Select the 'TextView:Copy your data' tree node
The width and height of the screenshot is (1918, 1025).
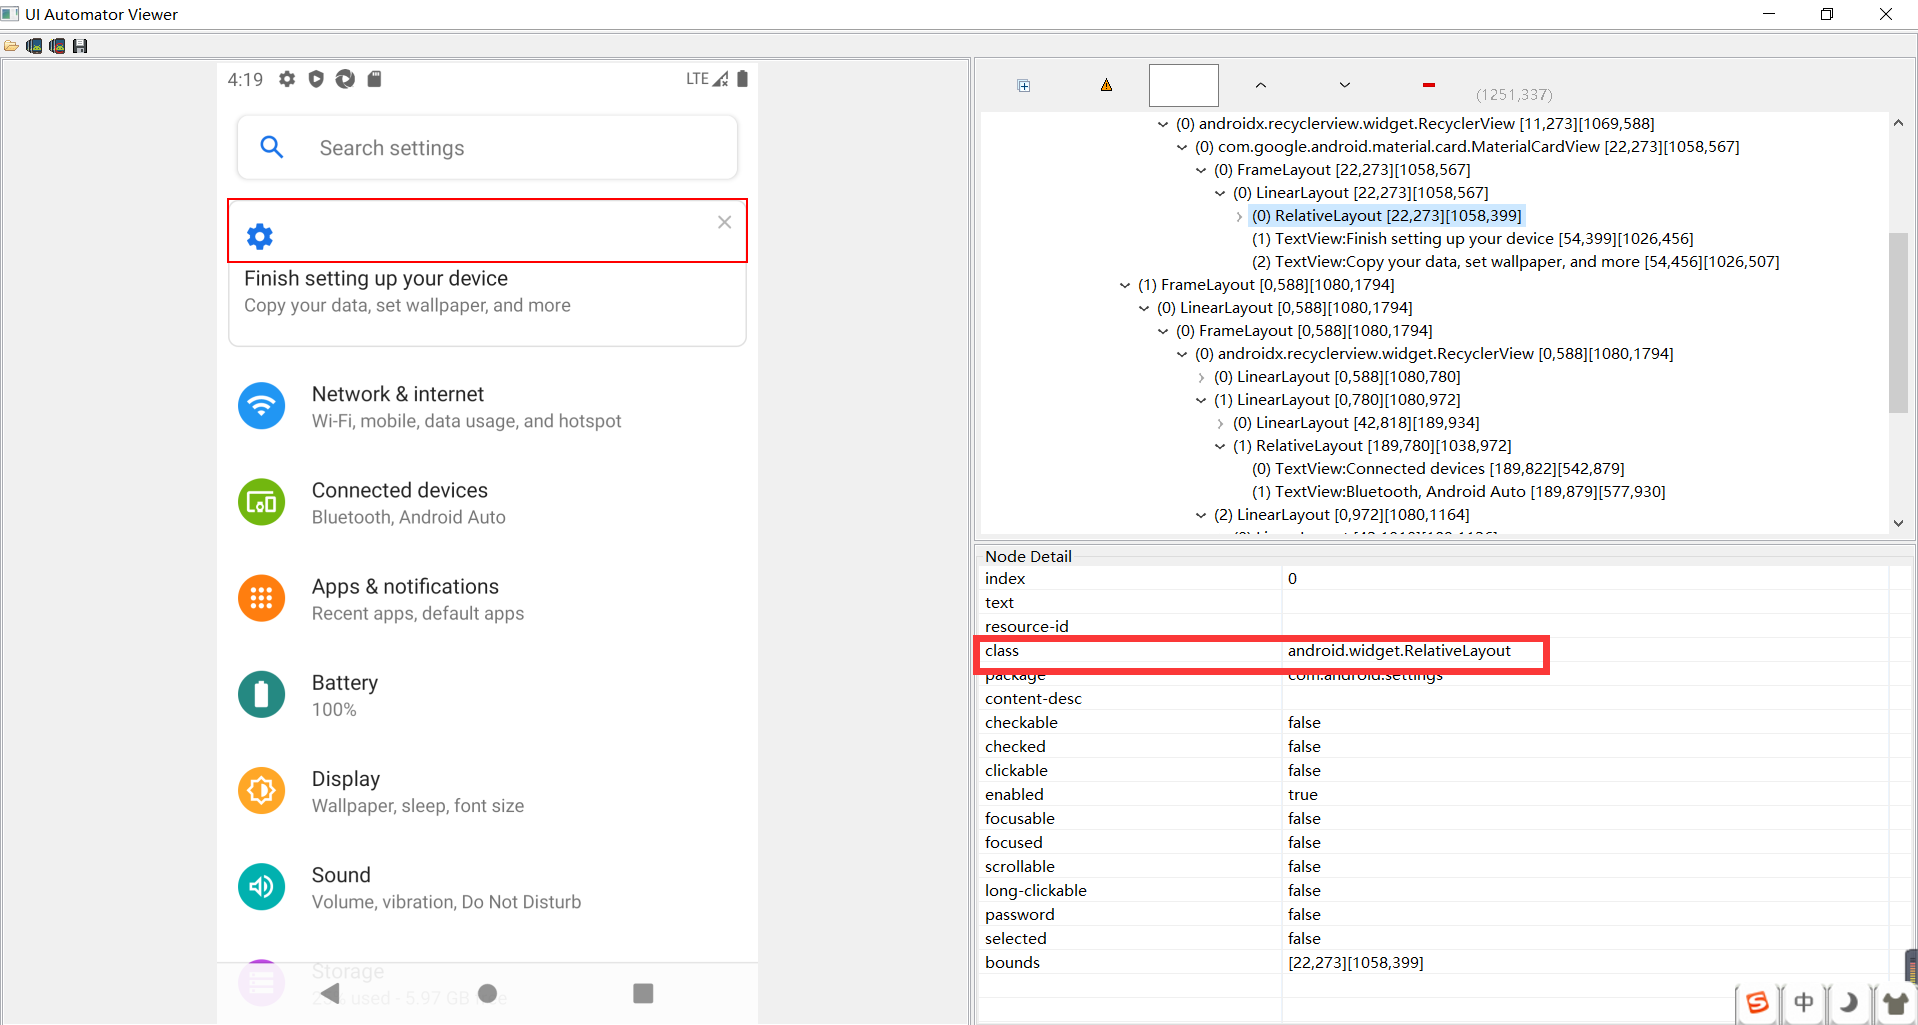coord(1515,262)
